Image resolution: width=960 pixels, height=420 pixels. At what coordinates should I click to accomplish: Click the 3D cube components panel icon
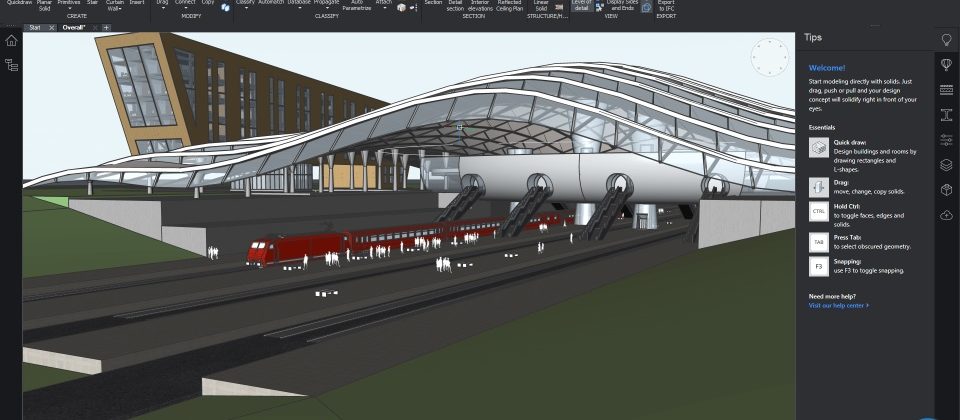[x=946, y=190]
